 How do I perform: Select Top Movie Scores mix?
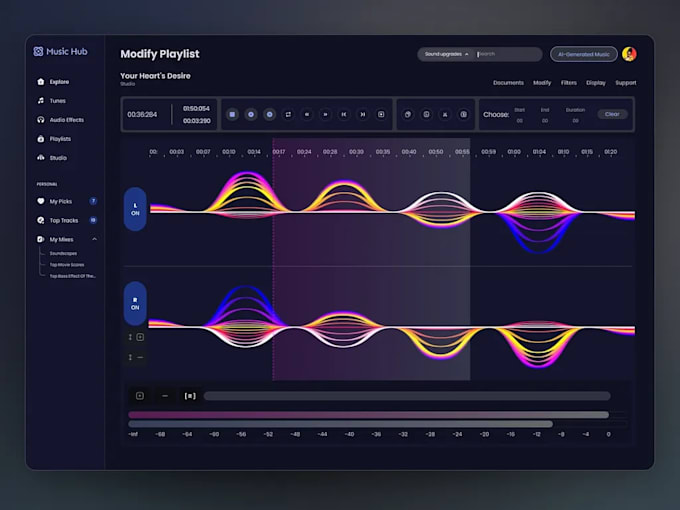(67, 265)
